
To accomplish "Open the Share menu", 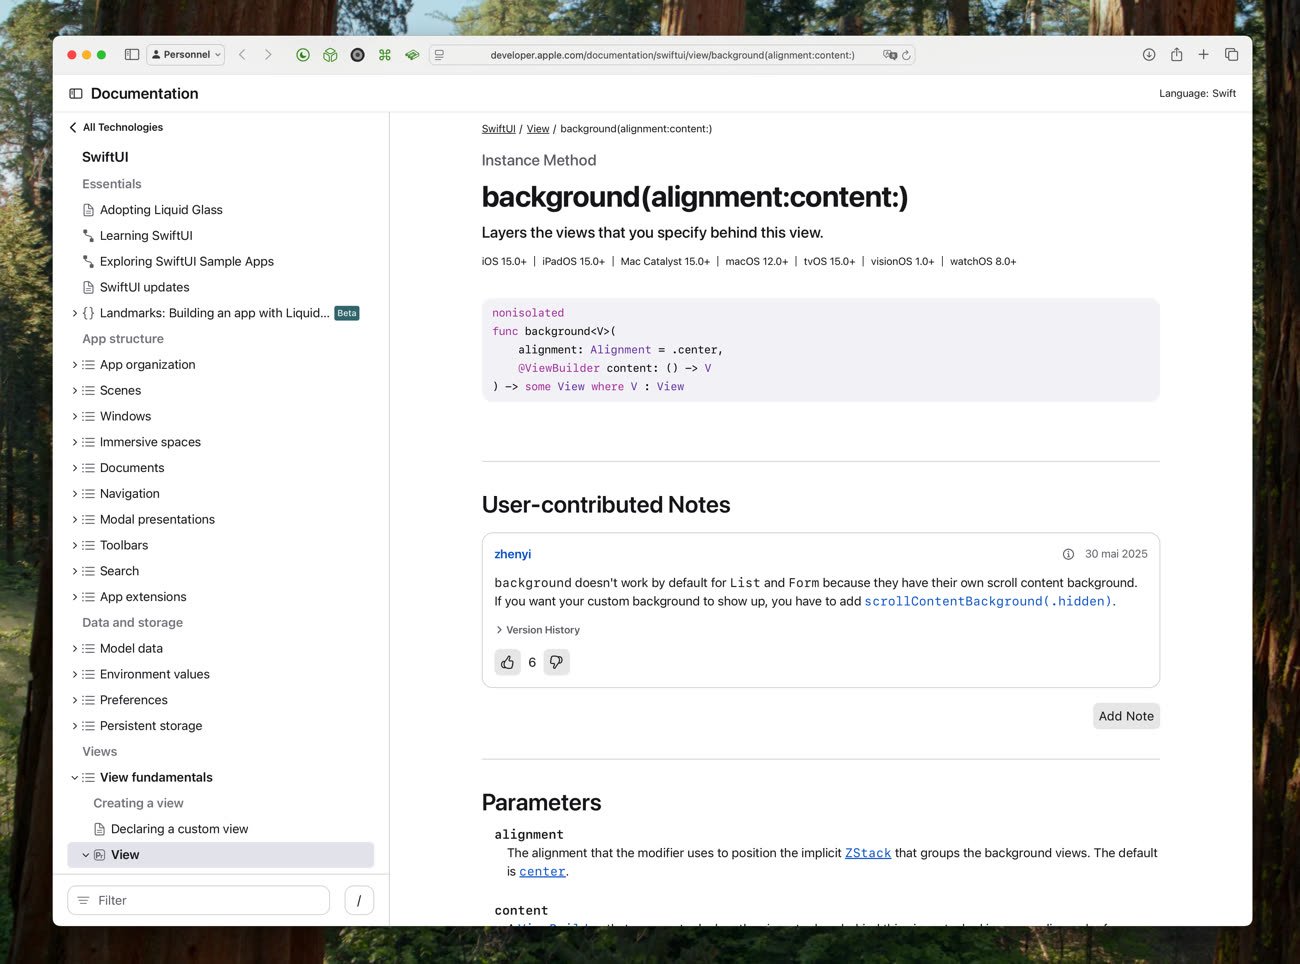I will coord(1177,55).
